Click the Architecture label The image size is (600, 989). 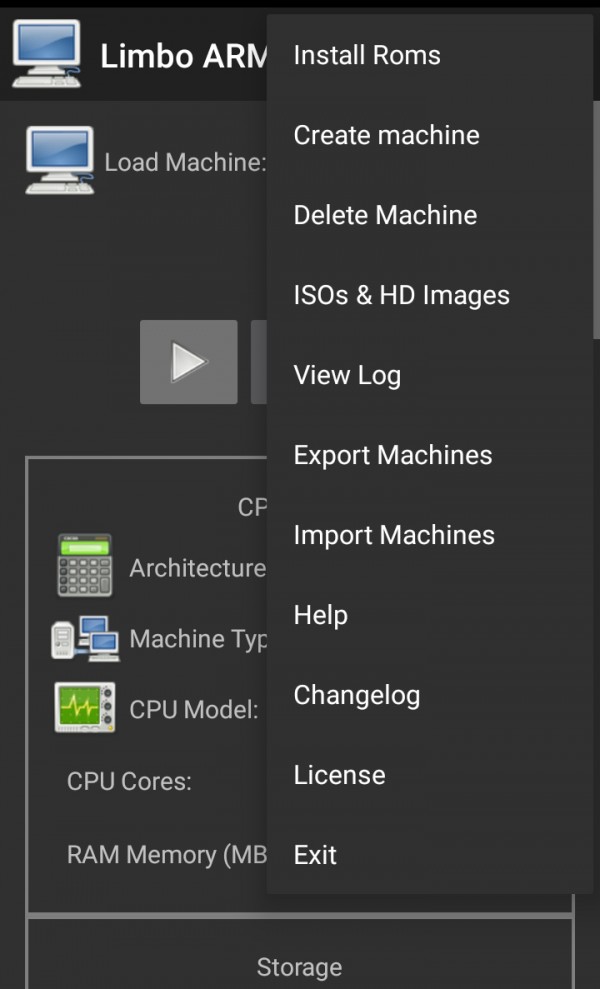(x=197, y=568)
